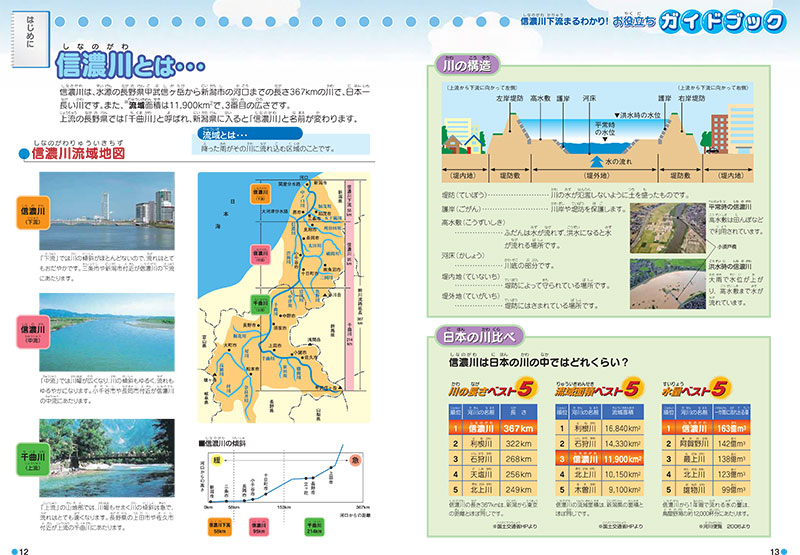
Task: Click 堤外地 label in cross-section diagram
Action: 596,175
